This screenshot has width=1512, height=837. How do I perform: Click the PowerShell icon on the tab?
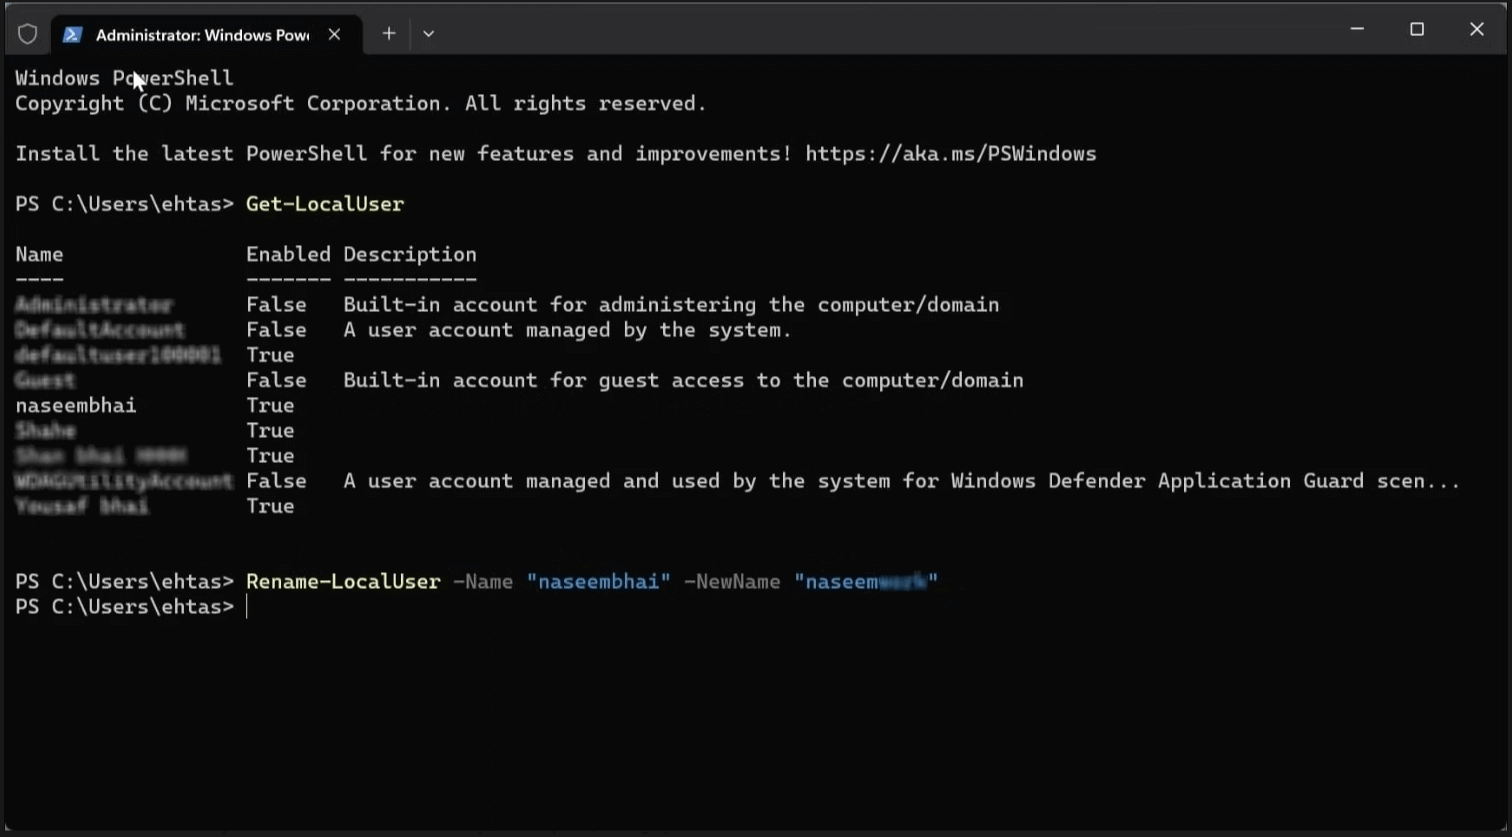tap(72, 34)
